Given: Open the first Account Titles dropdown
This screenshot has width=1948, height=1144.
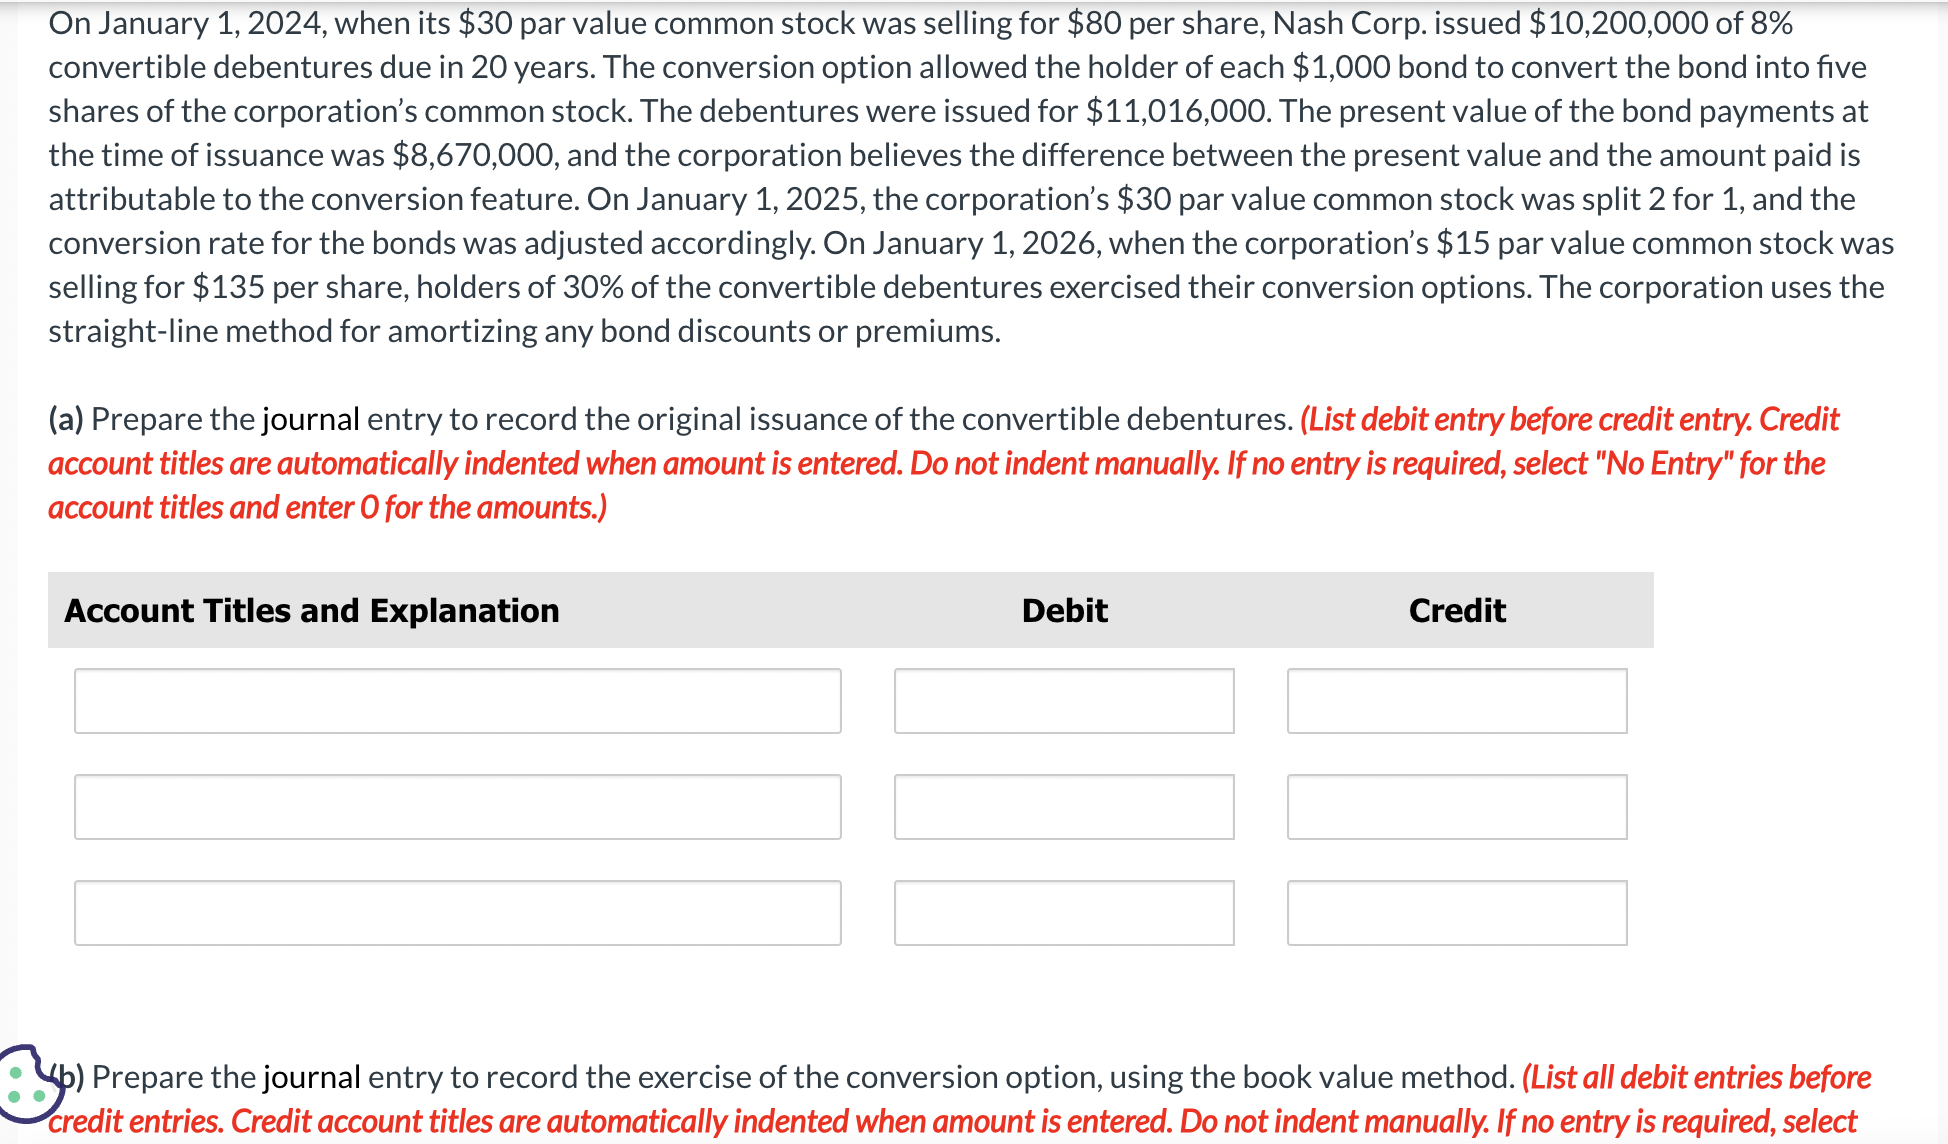Looking at the screenshot, I should (458, 700).
